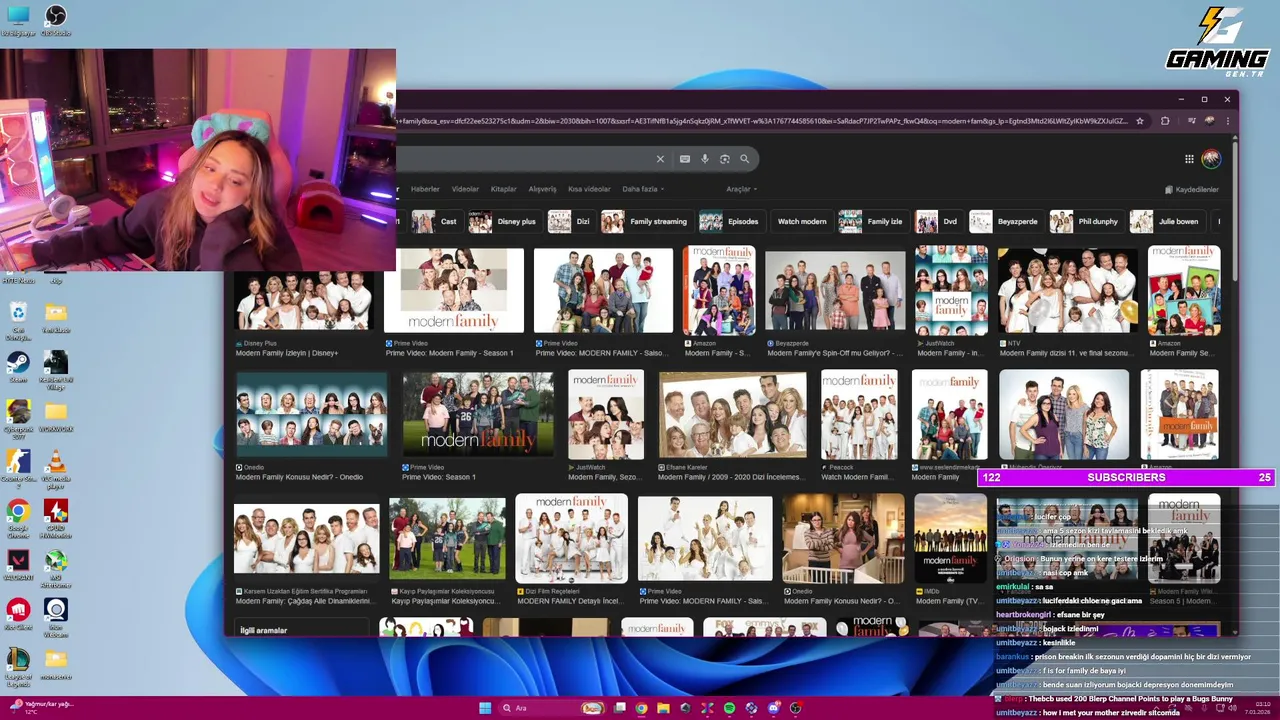The image size is (1280, 720).
Task: Open Chrome extensions puzzle icon
Action: point(1165,121)
